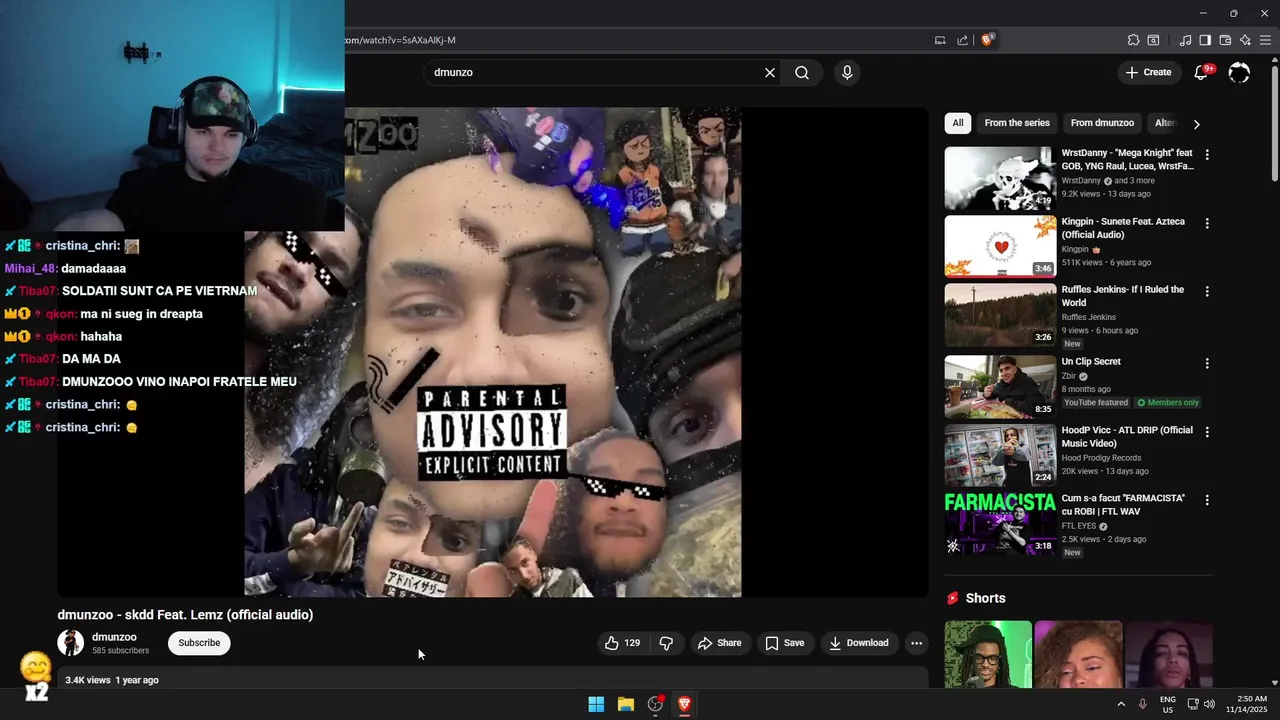
Task: Click the Share button under video
Action: point(720,643)
